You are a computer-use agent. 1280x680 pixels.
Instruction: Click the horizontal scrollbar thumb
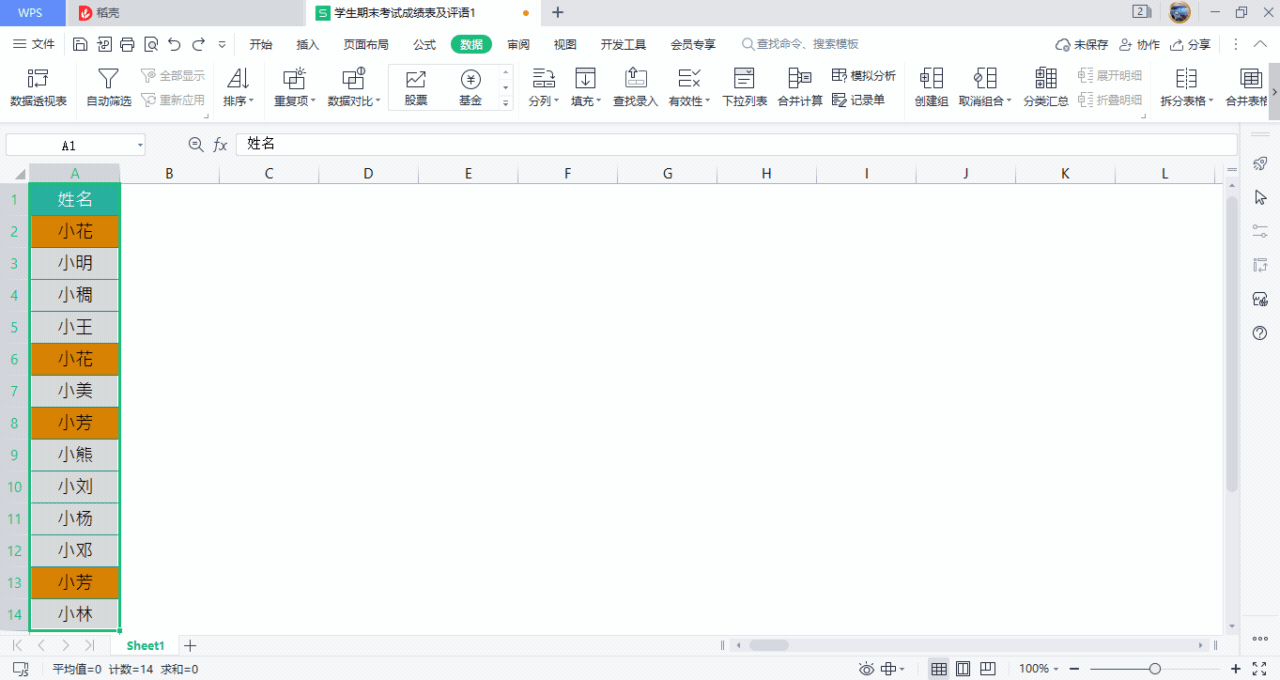click(770, 646)
